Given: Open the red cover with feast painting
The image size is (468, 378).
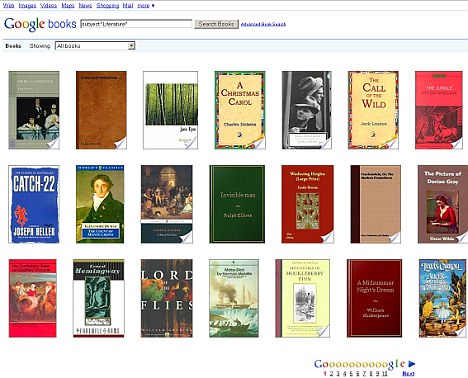Looking at the screenshot, I should tap(33, 298).
